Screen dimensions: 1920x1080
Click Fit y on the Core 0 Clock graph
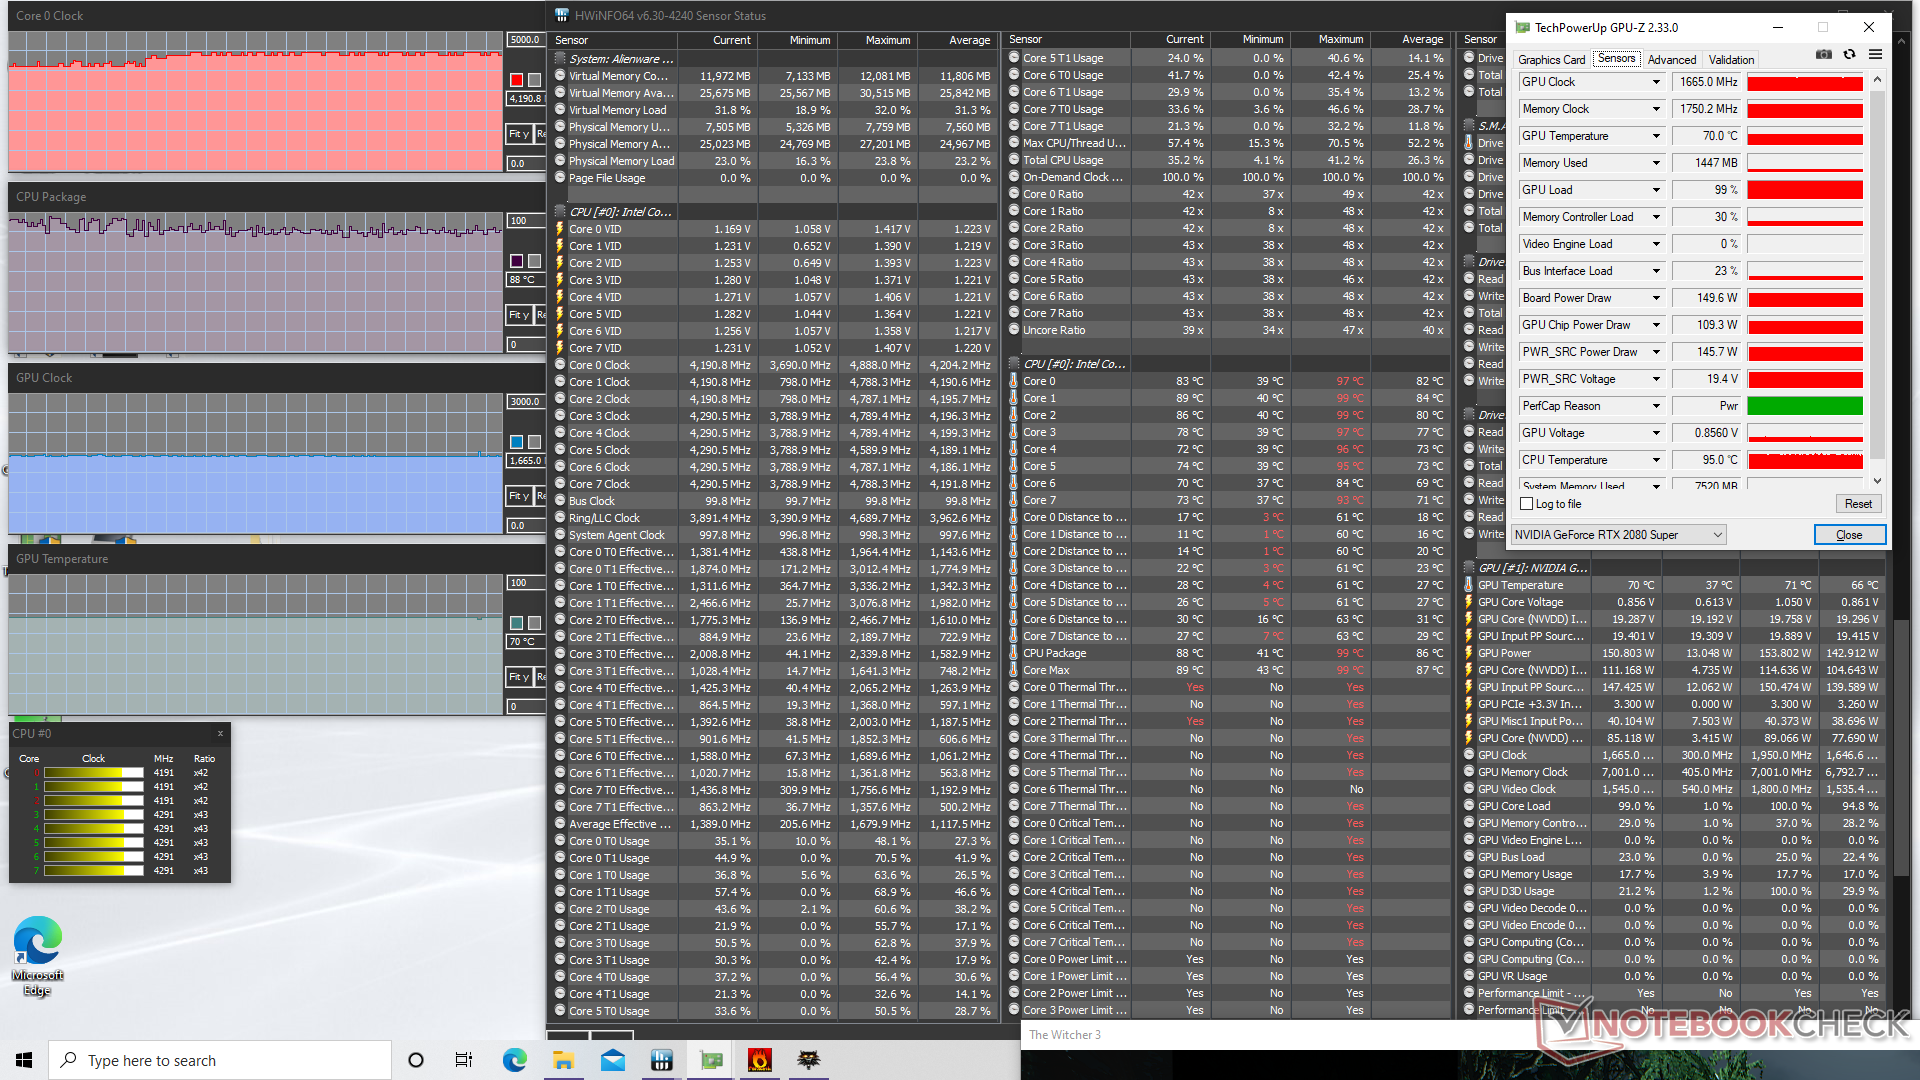[518, 134]
